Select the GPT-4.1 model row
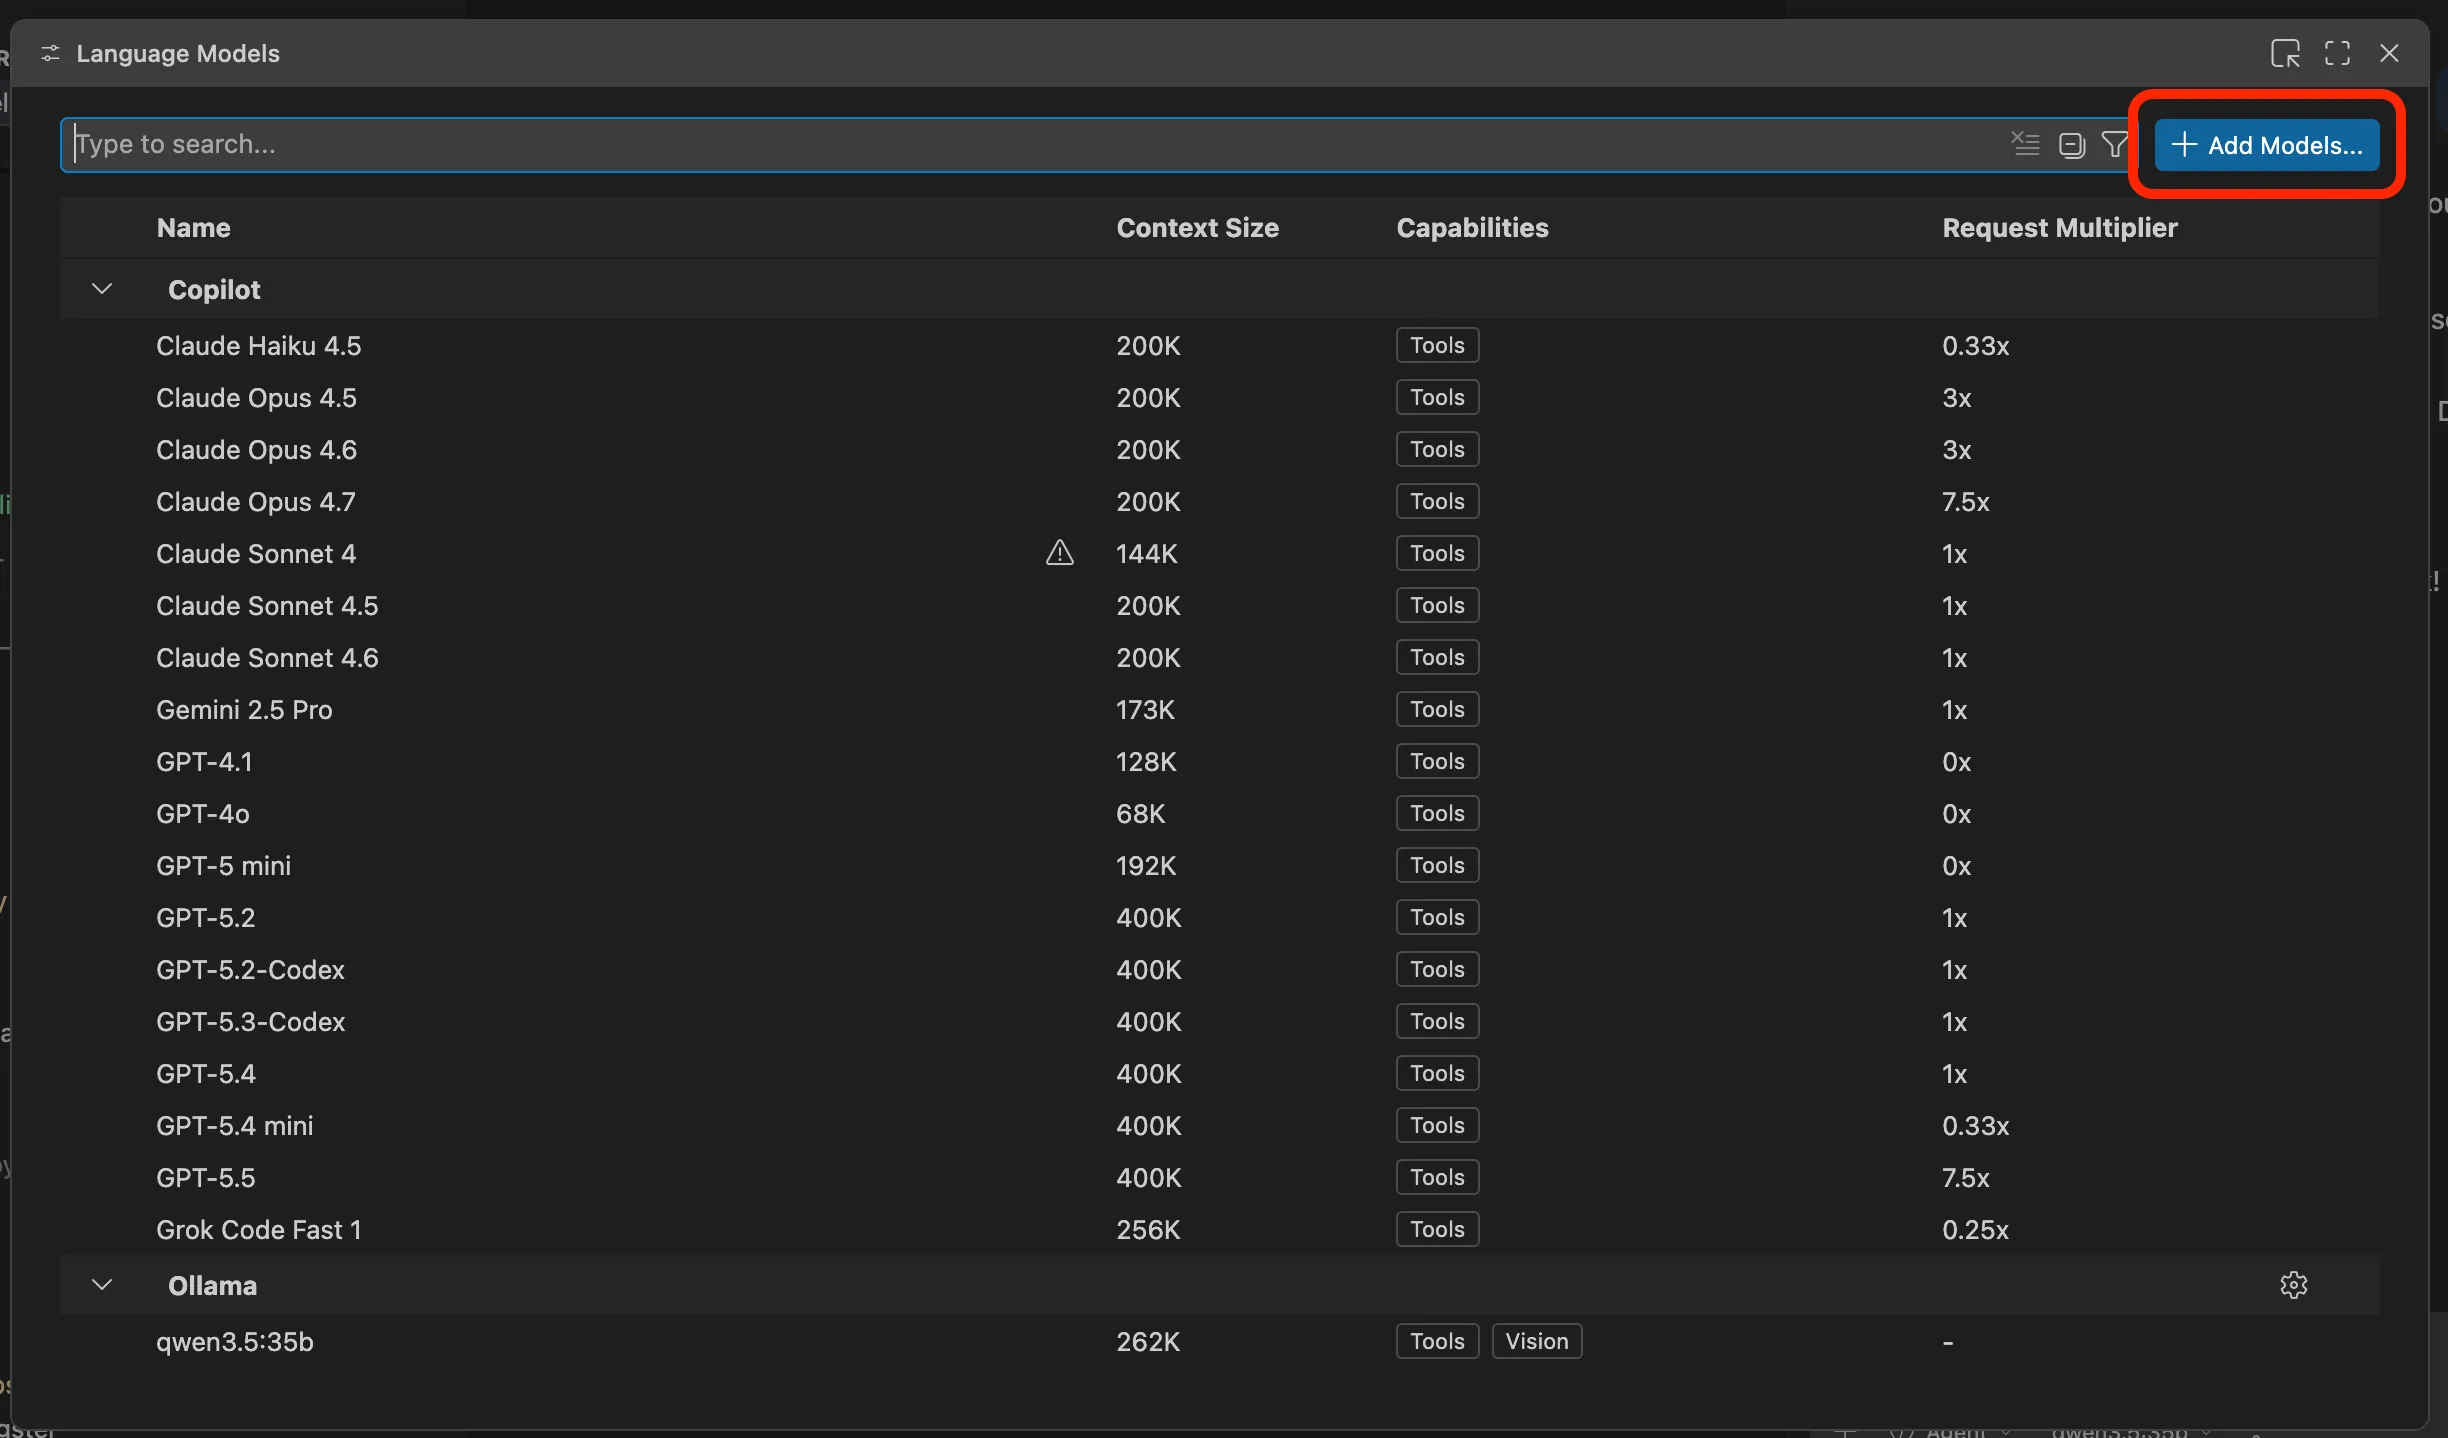Screen dimensions: 2448x1438 point(1219,762)
